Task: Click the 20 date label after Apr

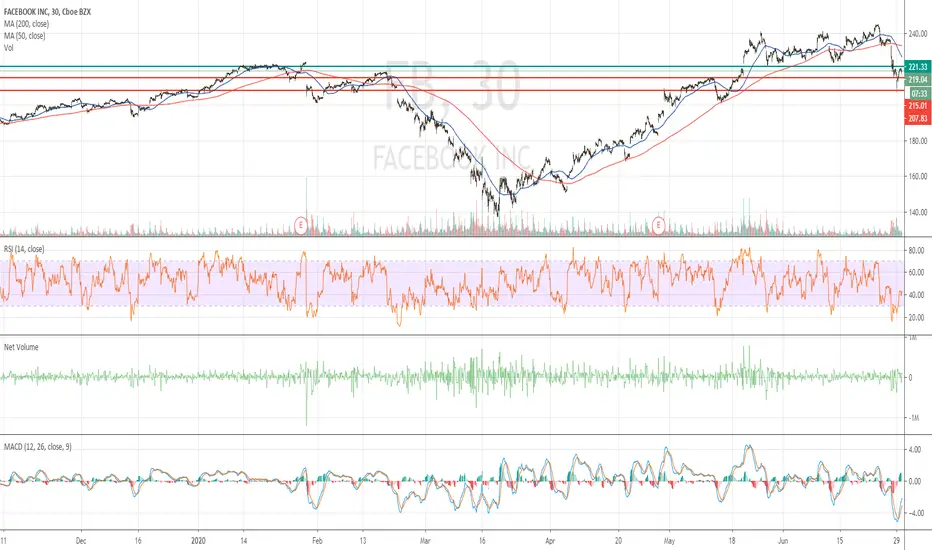Action: click(618, 541)
